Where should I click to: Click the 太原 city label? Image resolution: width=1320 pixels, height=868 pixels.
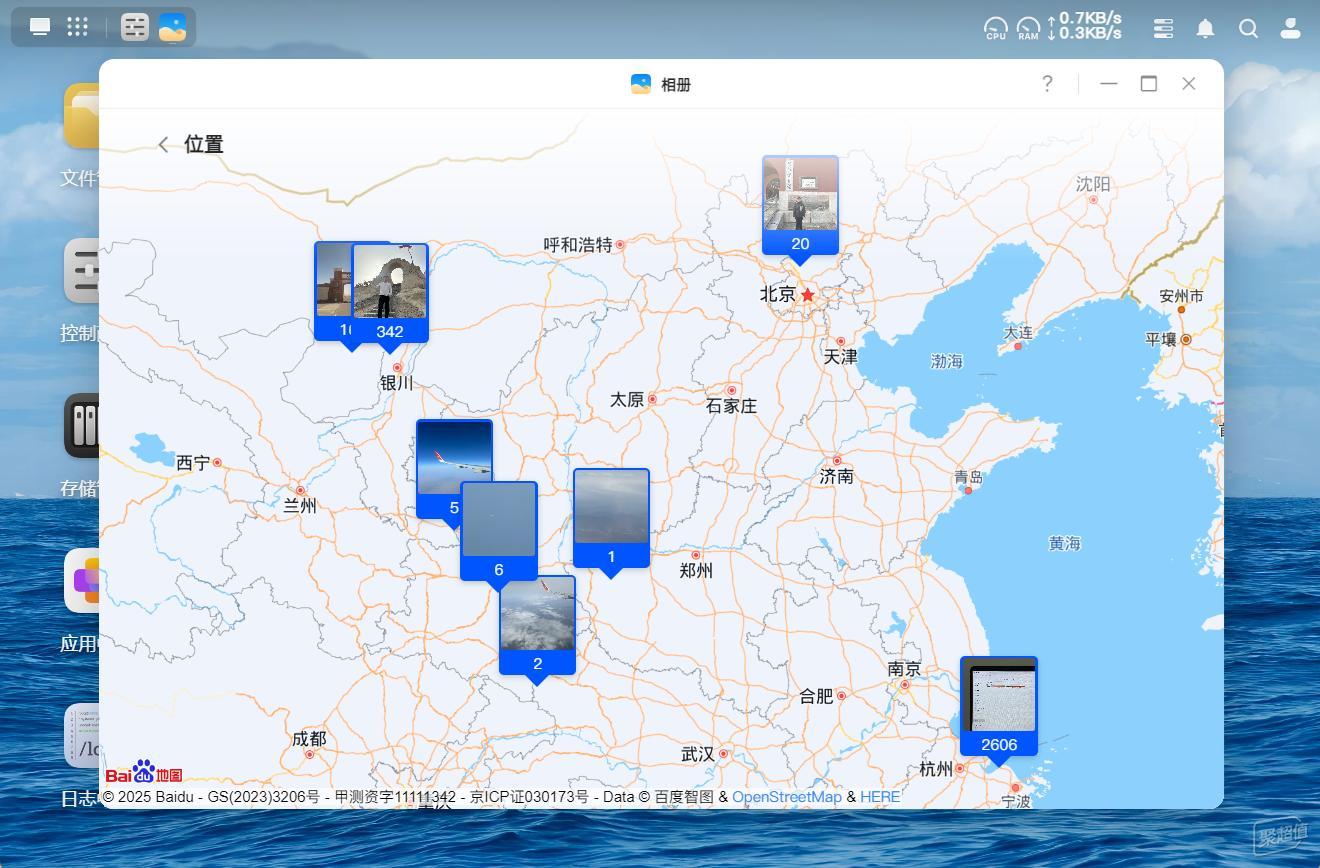(x=627, y=399)
